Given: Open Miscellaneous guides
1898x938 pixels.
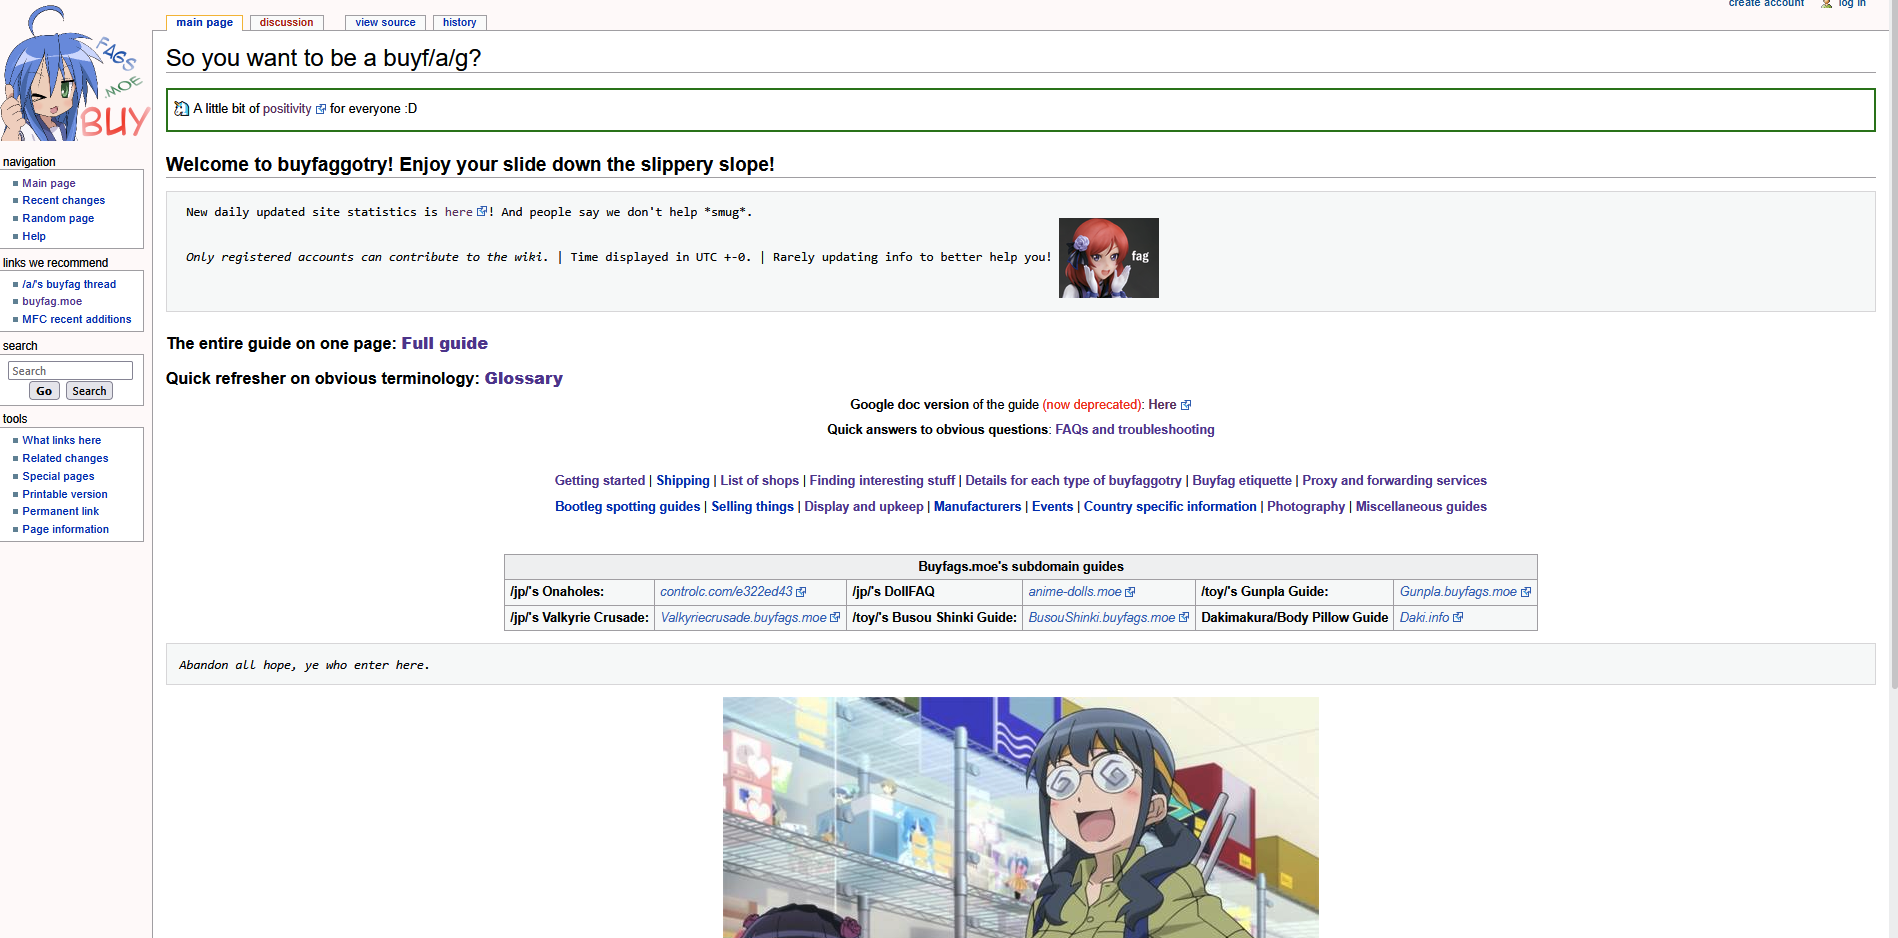Looking at the screenshot, I should click(1421, 507).
